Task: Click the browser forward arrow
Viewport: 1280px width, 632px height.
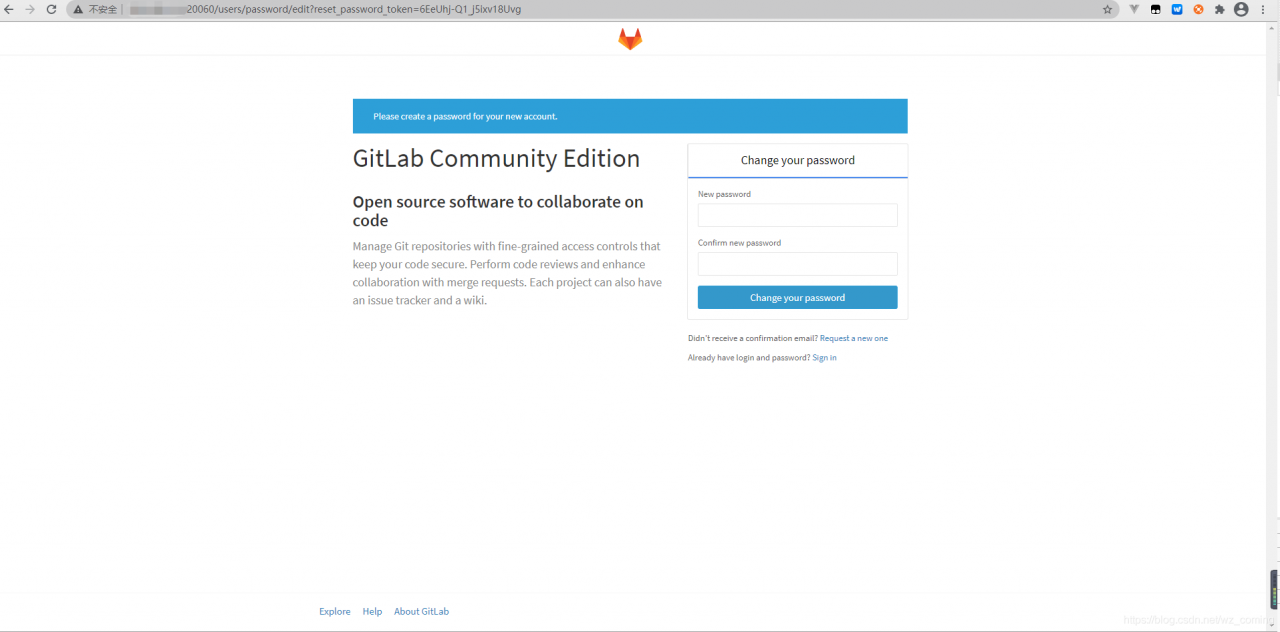Action: [x=30, y=9]
